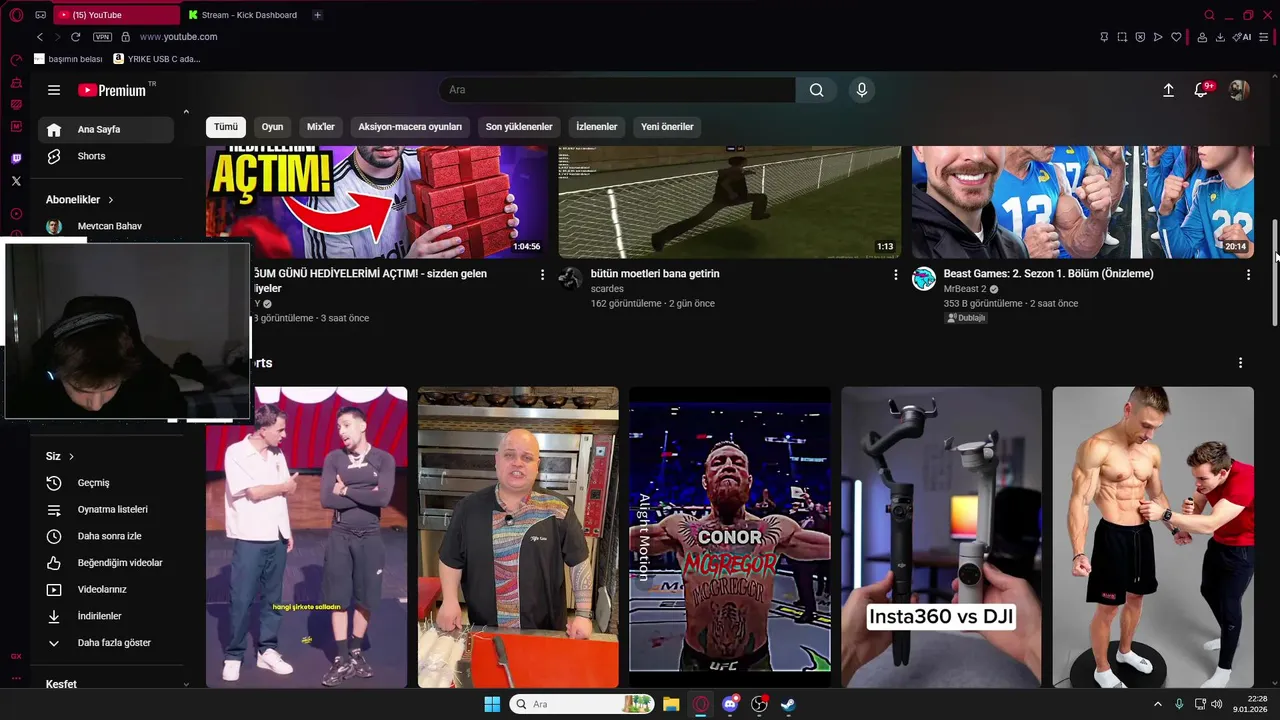This screenshot has height=720, width=1280.
Task: Open Beğendiğim videolar
Action: coord(106,563)
